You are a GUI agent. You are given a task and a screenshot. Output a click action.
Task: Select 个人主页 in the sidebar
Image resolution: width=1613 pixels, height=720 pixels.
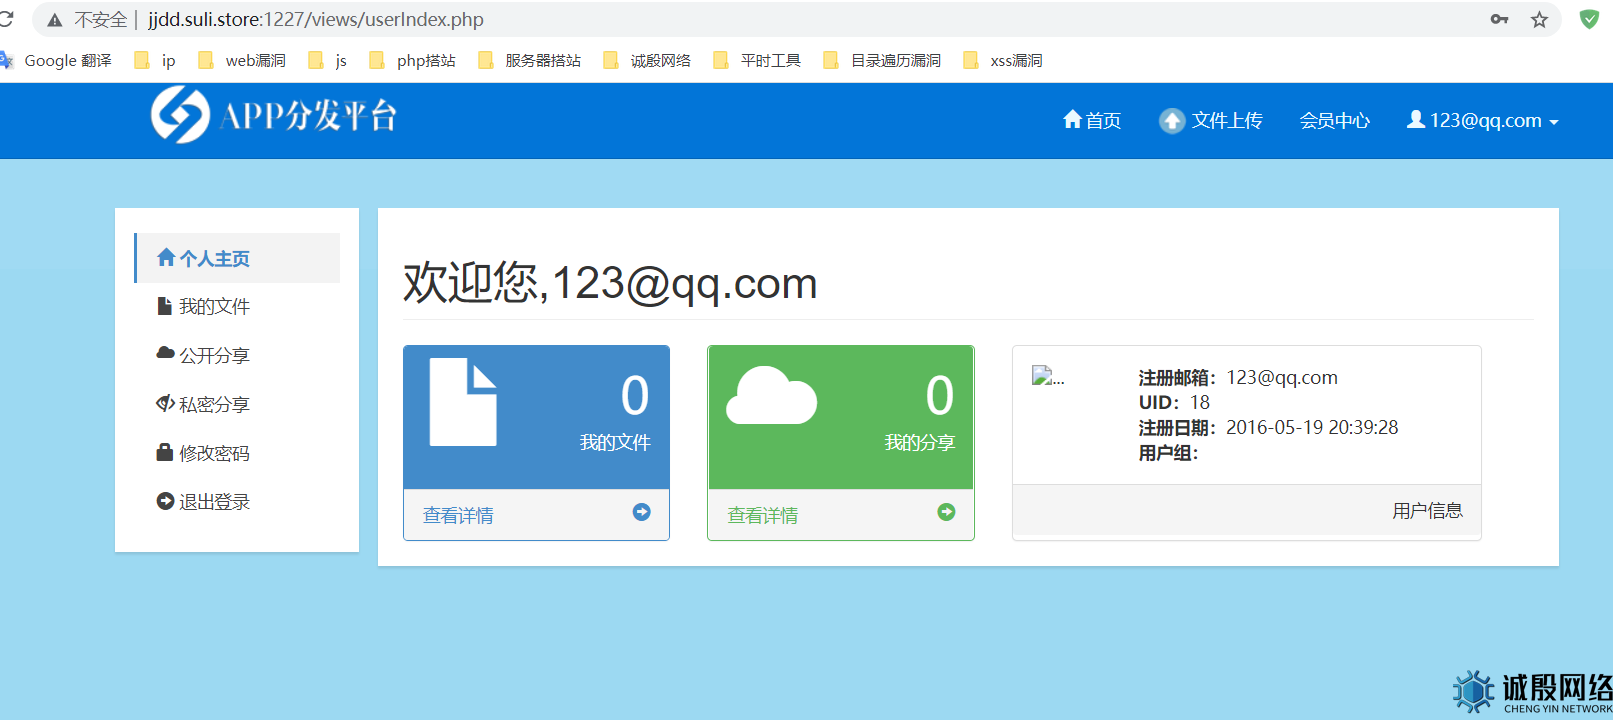[238, 258]
